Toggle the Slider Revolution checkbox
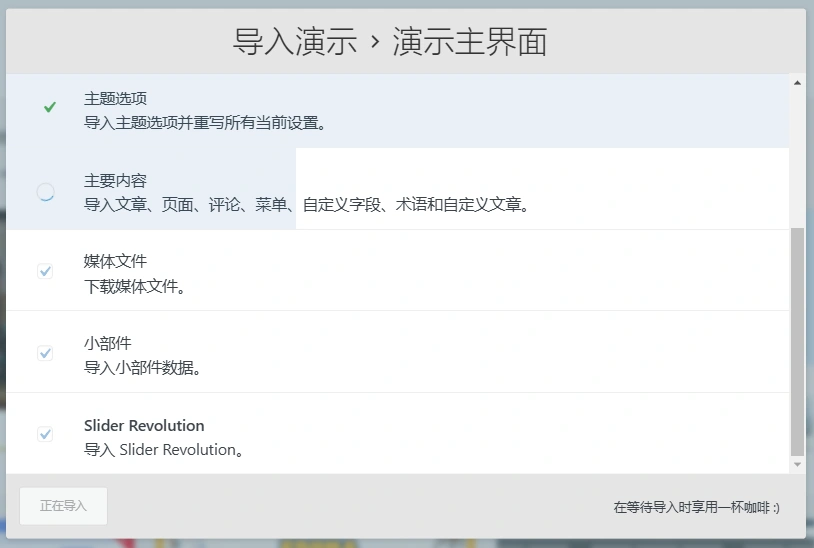 (x=45, y=434)
